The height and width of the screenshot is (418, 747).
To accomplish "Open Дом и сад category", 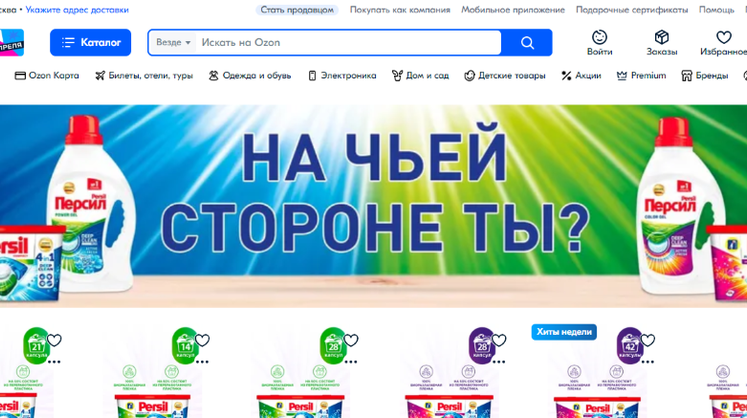I will [420, 75].
